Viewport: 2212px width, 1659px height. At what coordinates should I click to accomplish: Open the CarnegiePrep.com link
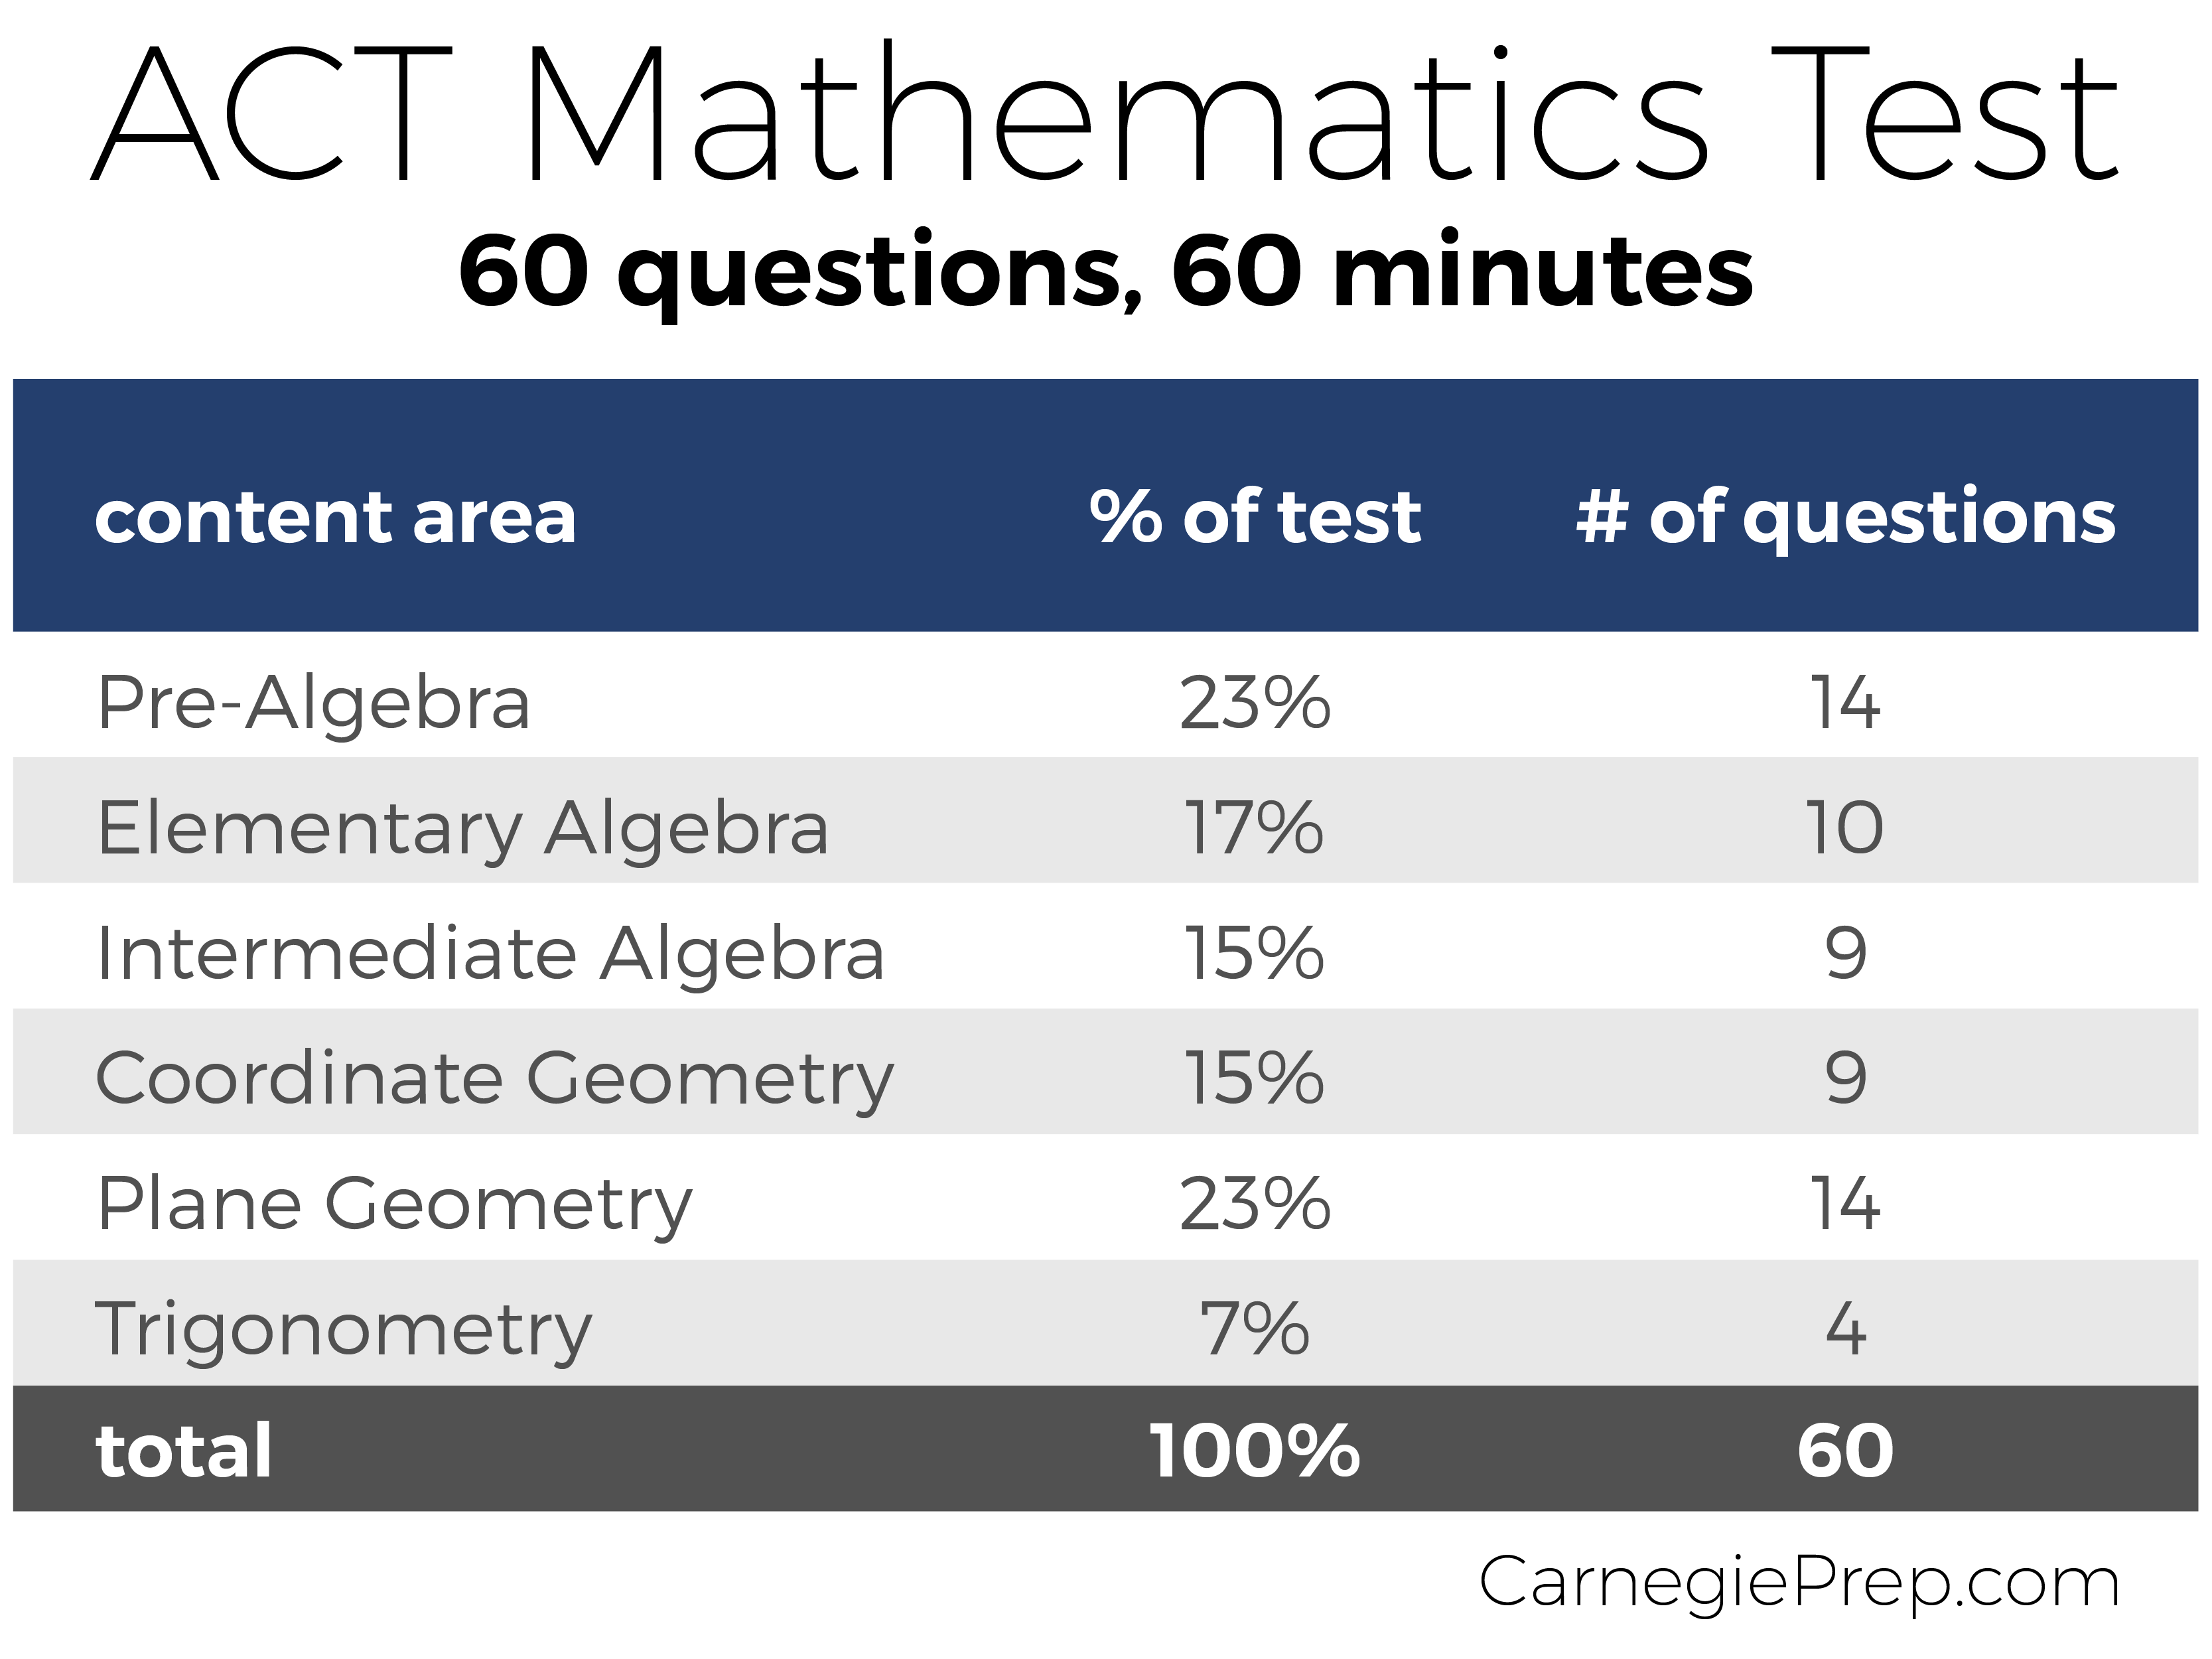tap(1800, 1583)
